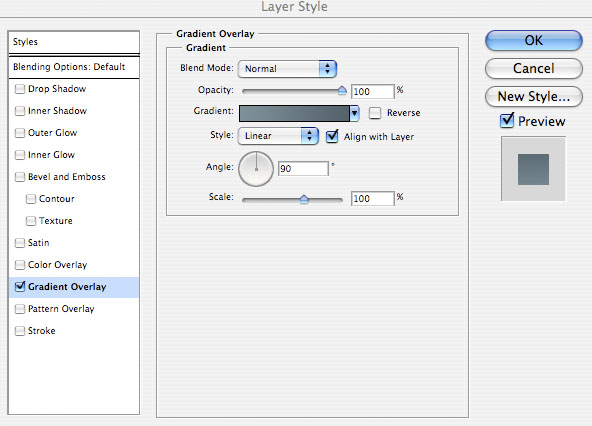592x426 pixels.
Task: Click the gradient color bar
Action: 294,113
